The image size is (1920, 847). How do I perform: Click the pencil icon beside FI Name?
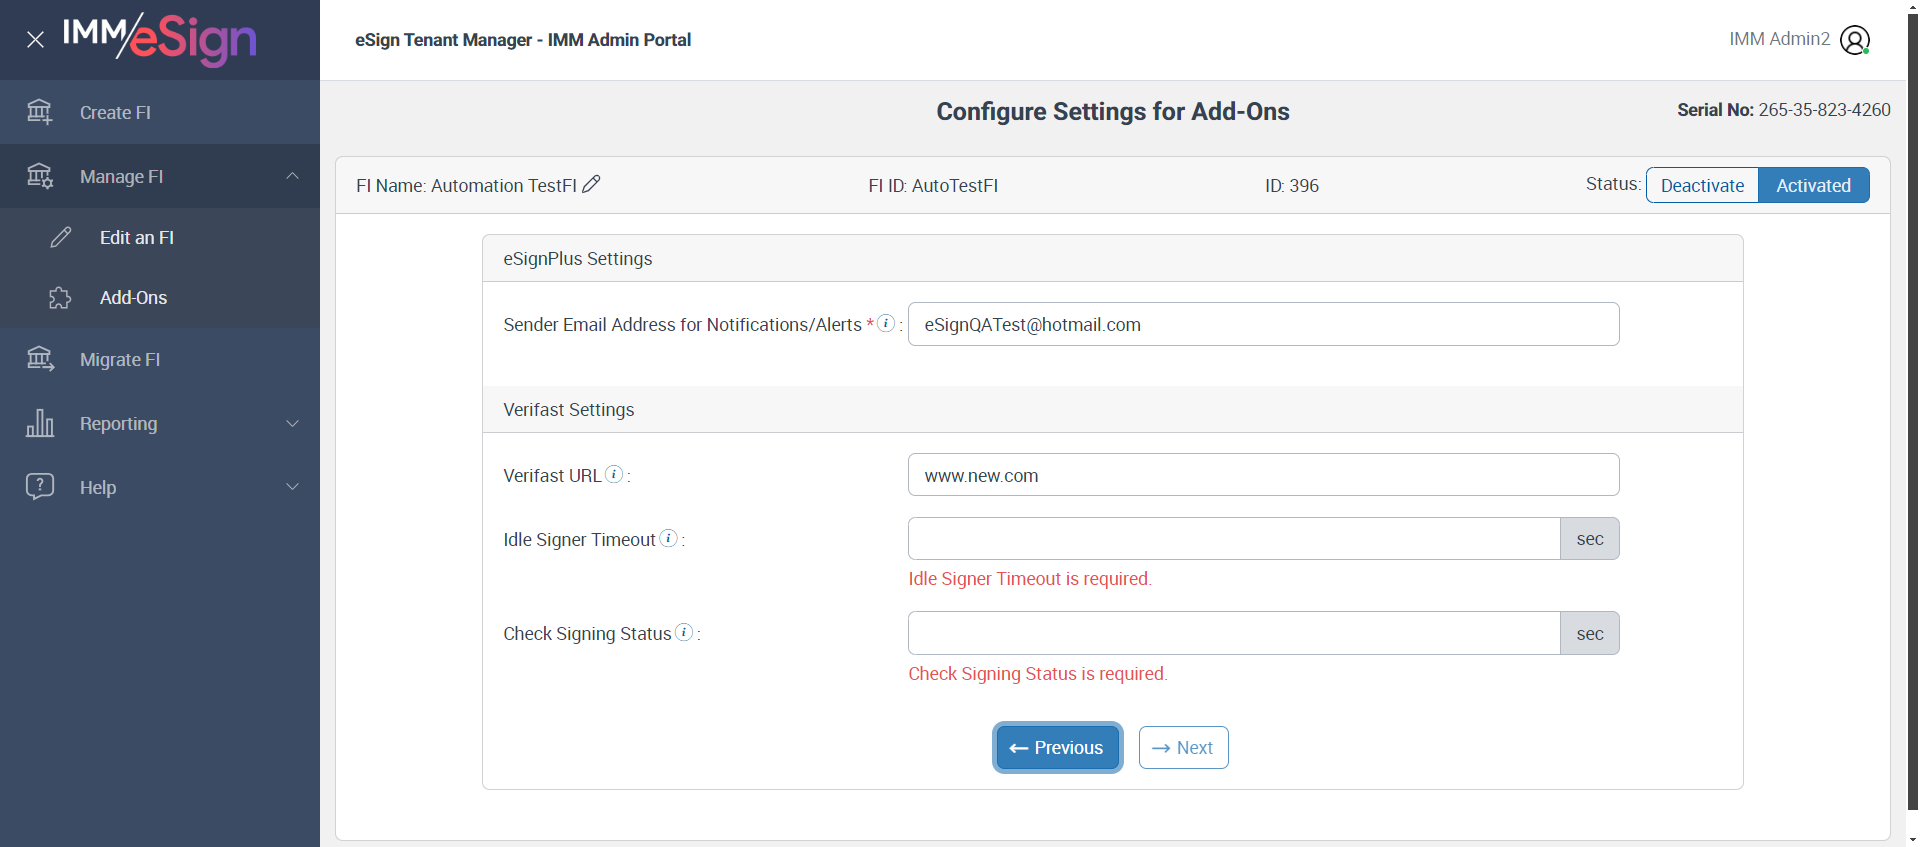pyautogui.click(x=591, y=184)
